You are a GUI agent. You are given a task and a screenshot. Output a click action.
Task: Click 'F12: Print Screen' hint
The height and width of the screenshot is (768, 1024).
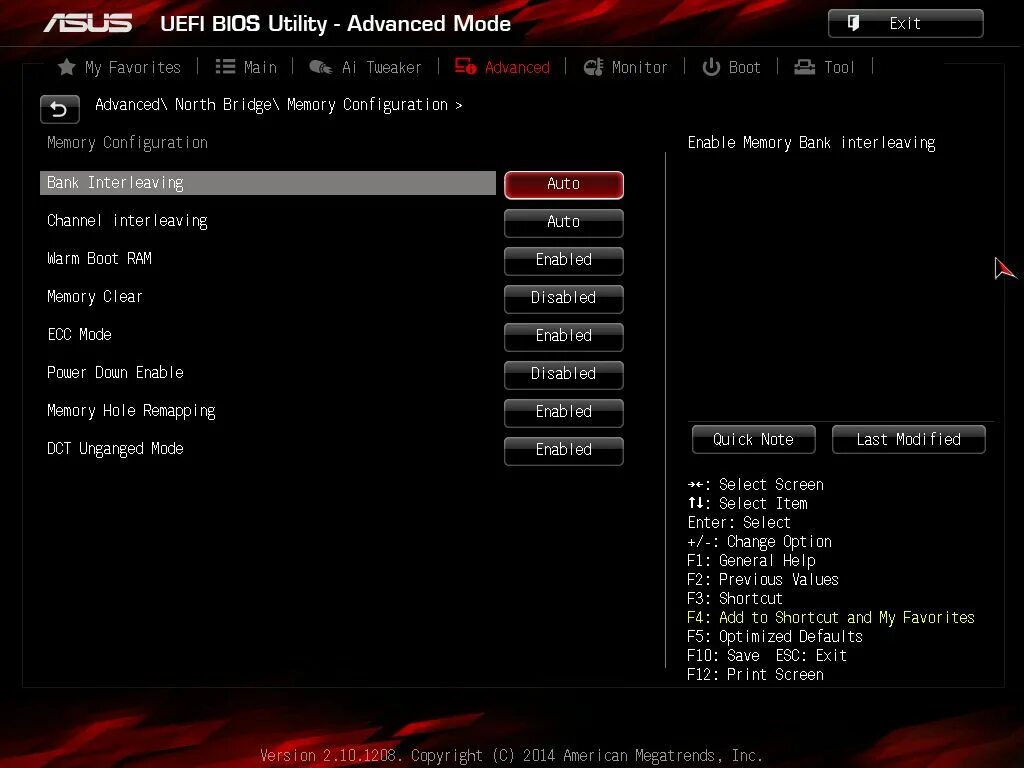pos(756,675)
